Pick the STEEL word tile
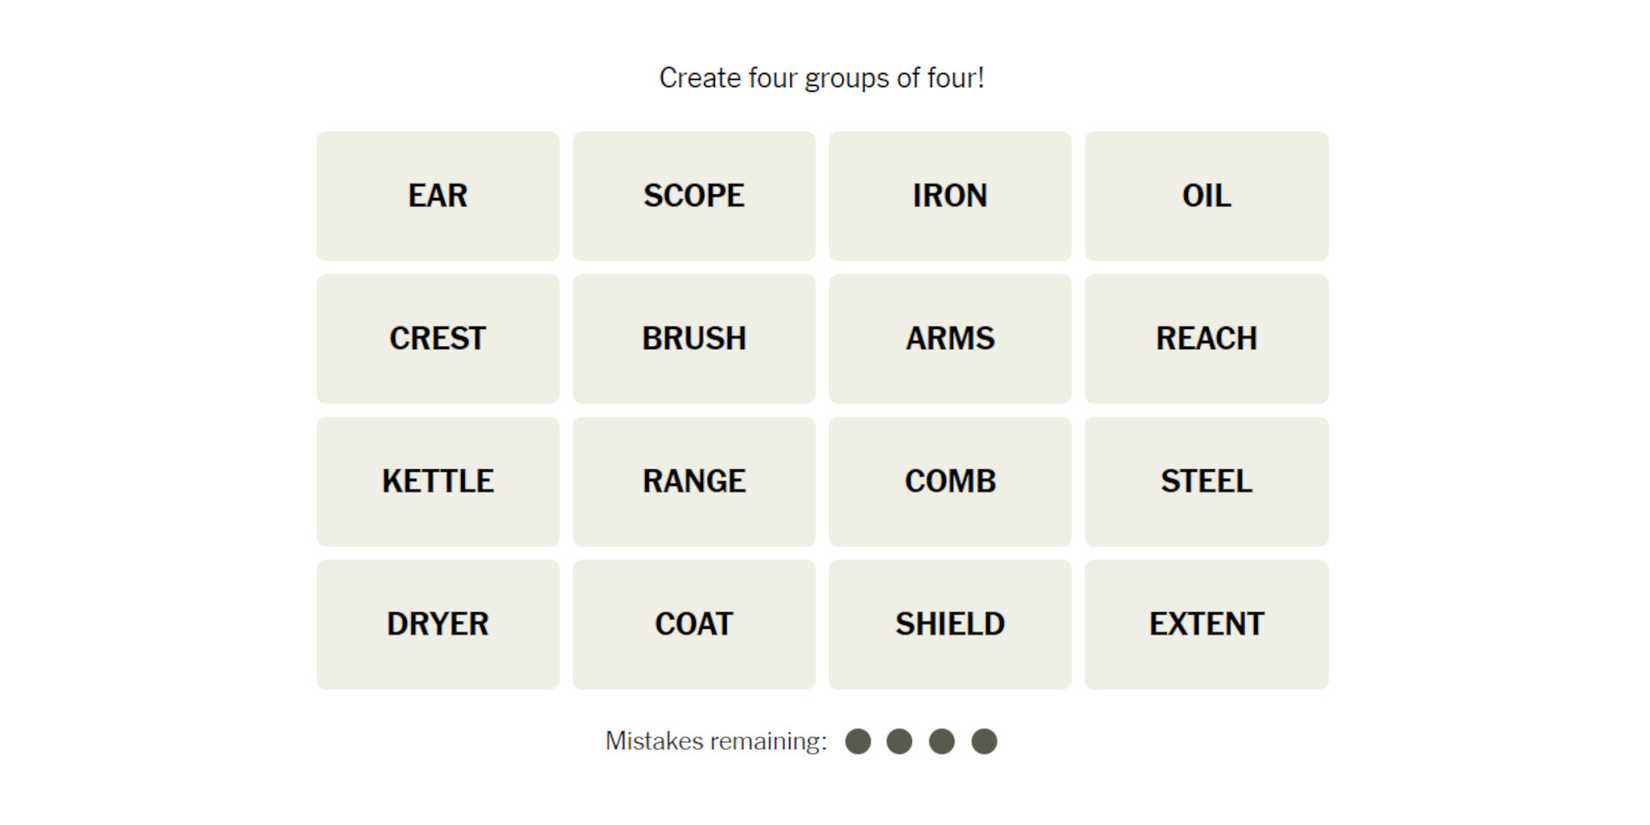Screen dimensions: 1650x825 (x=1206, y=482)
